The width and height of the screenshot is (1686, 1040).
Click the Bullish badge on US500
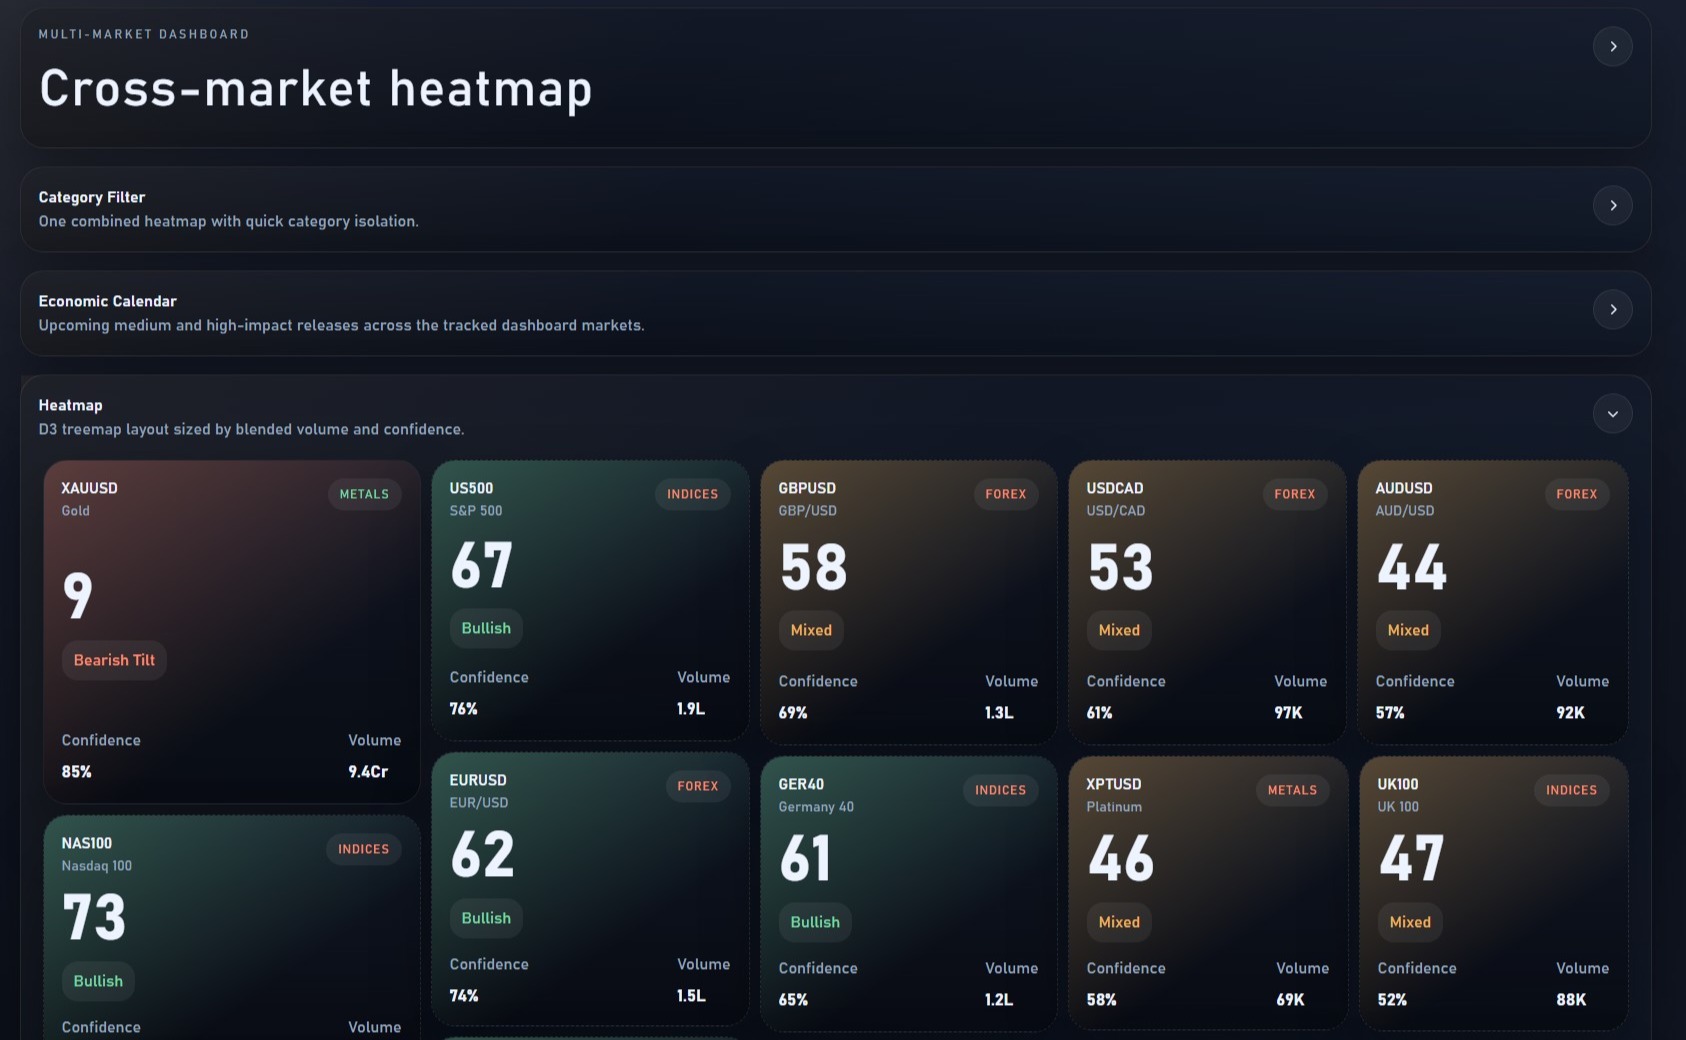(x=486, y=628)
